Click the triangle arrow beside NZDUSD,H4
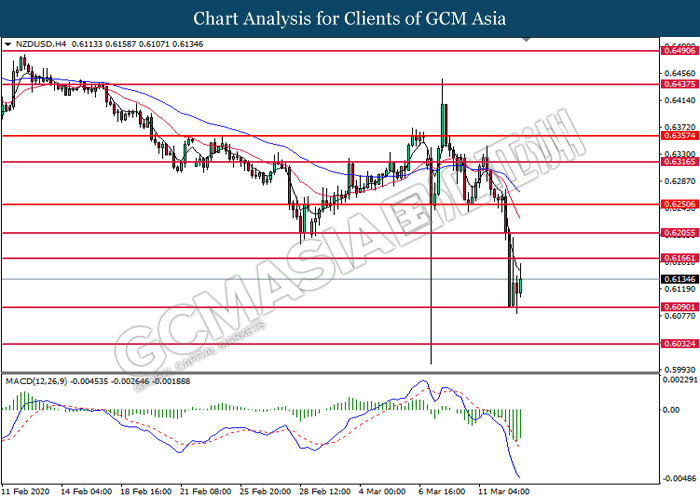 [x=8, y=45]
